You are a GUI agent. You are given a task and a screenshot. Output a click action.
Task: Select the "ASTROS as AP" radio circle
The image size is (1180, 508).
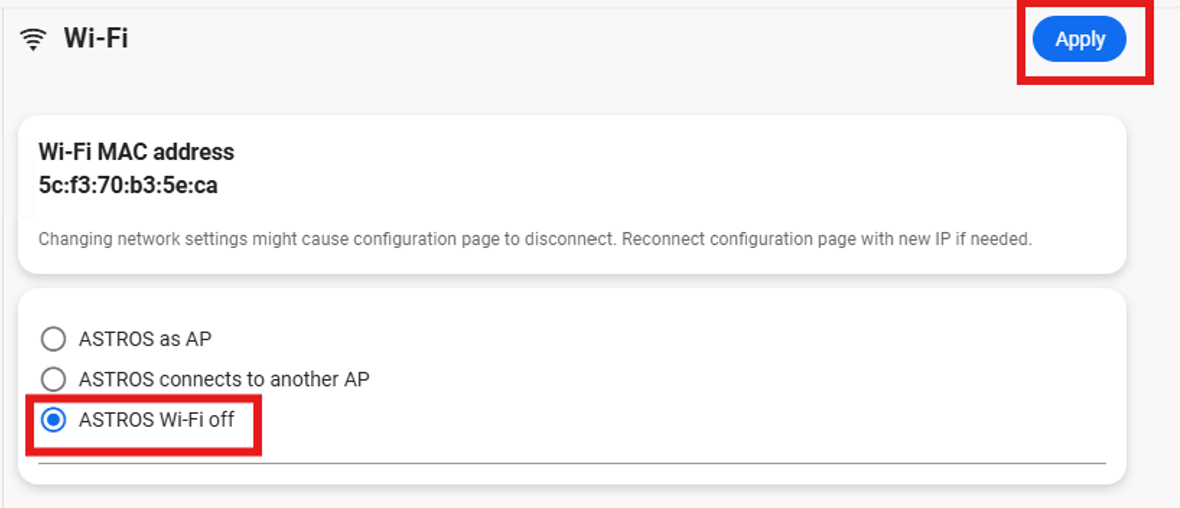(x=53, y=339)
